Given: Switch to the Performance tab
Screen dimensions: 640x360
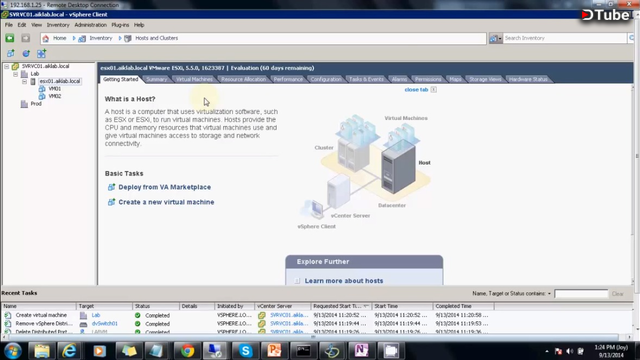Looking at the screenshot, I should coord(288,79).
